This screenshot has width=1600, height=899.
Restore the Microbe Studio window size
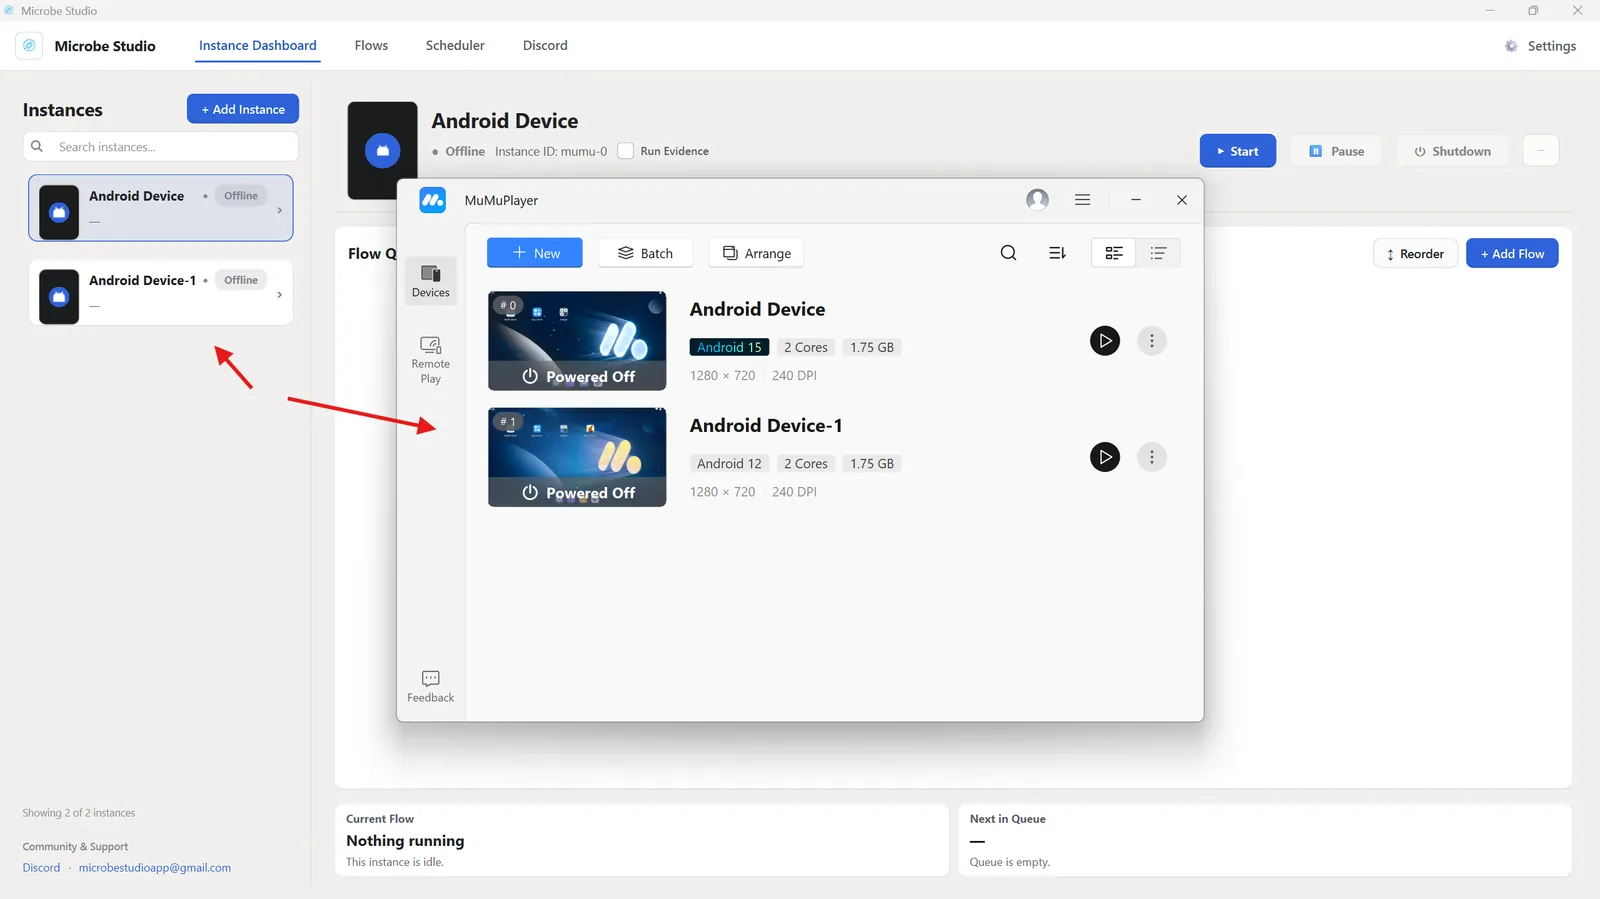coord(1533,11)
